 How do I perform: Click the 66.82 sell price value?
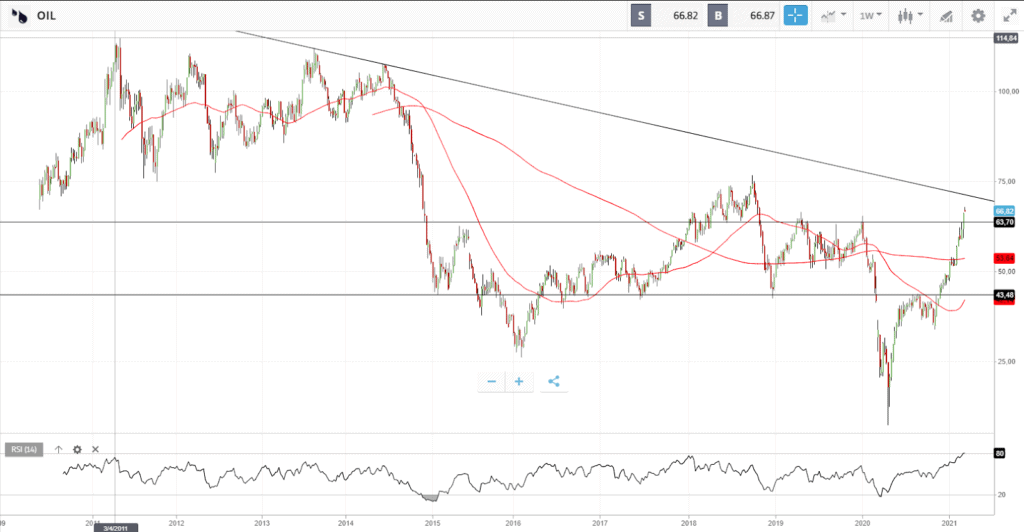[x=685, y=16]
